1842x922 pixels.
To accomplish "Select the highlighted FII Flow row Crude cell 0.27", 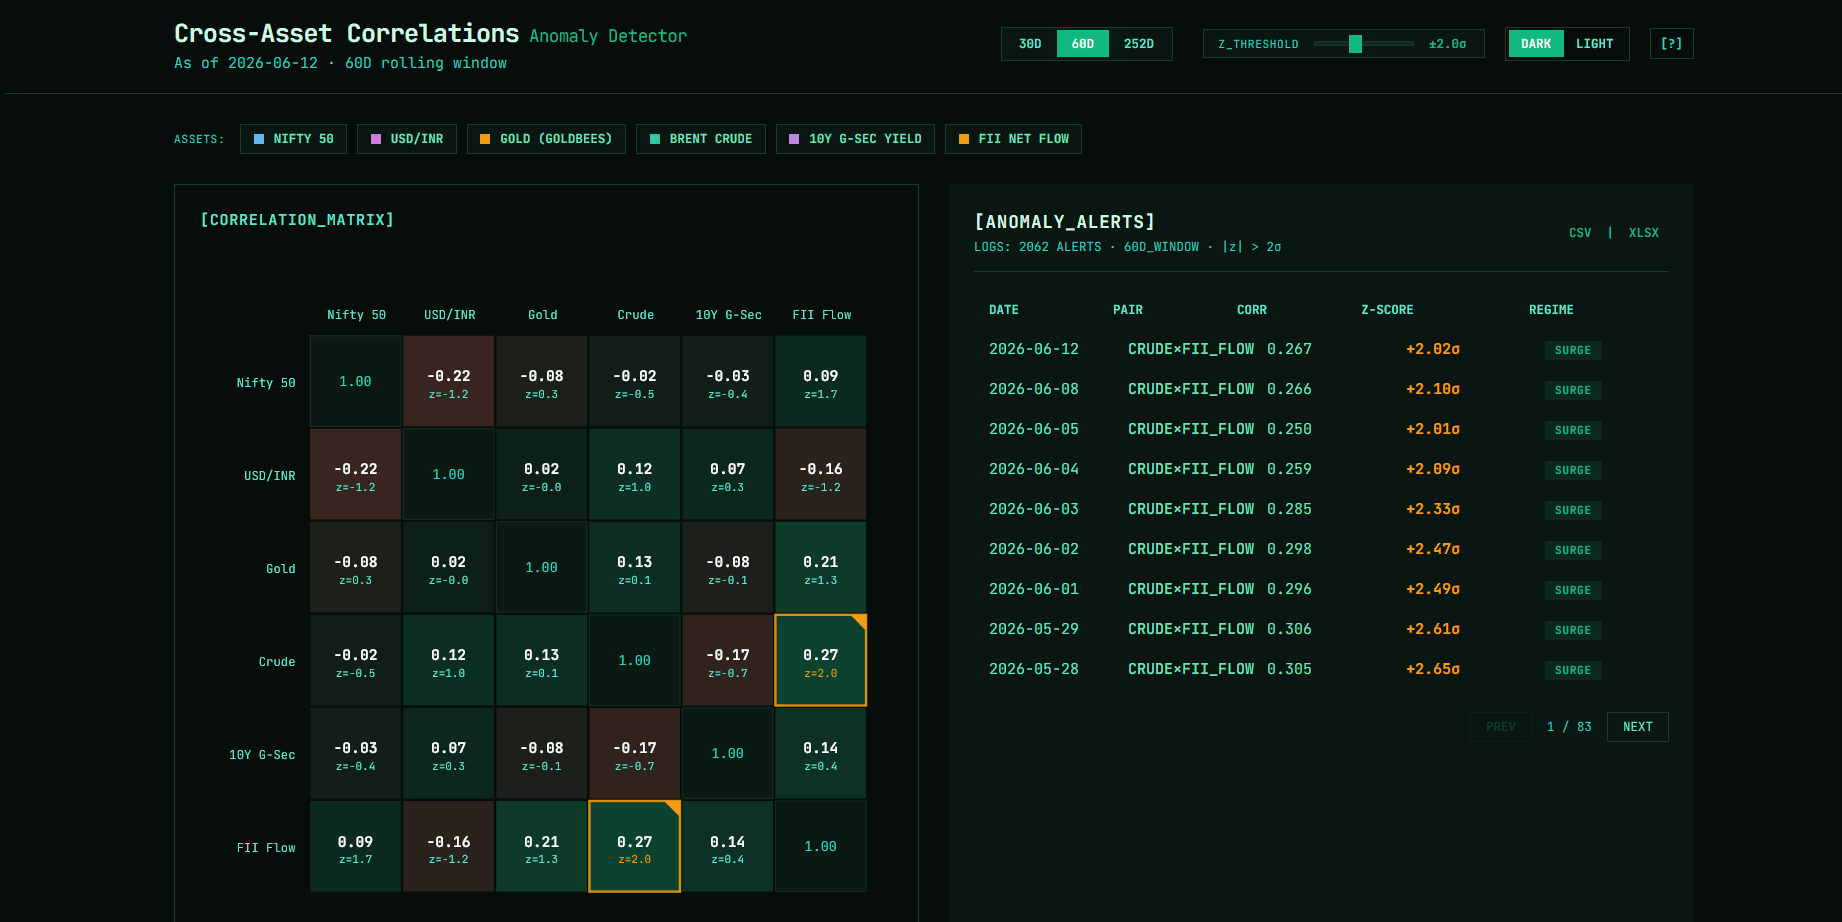I will pos(635,847).
